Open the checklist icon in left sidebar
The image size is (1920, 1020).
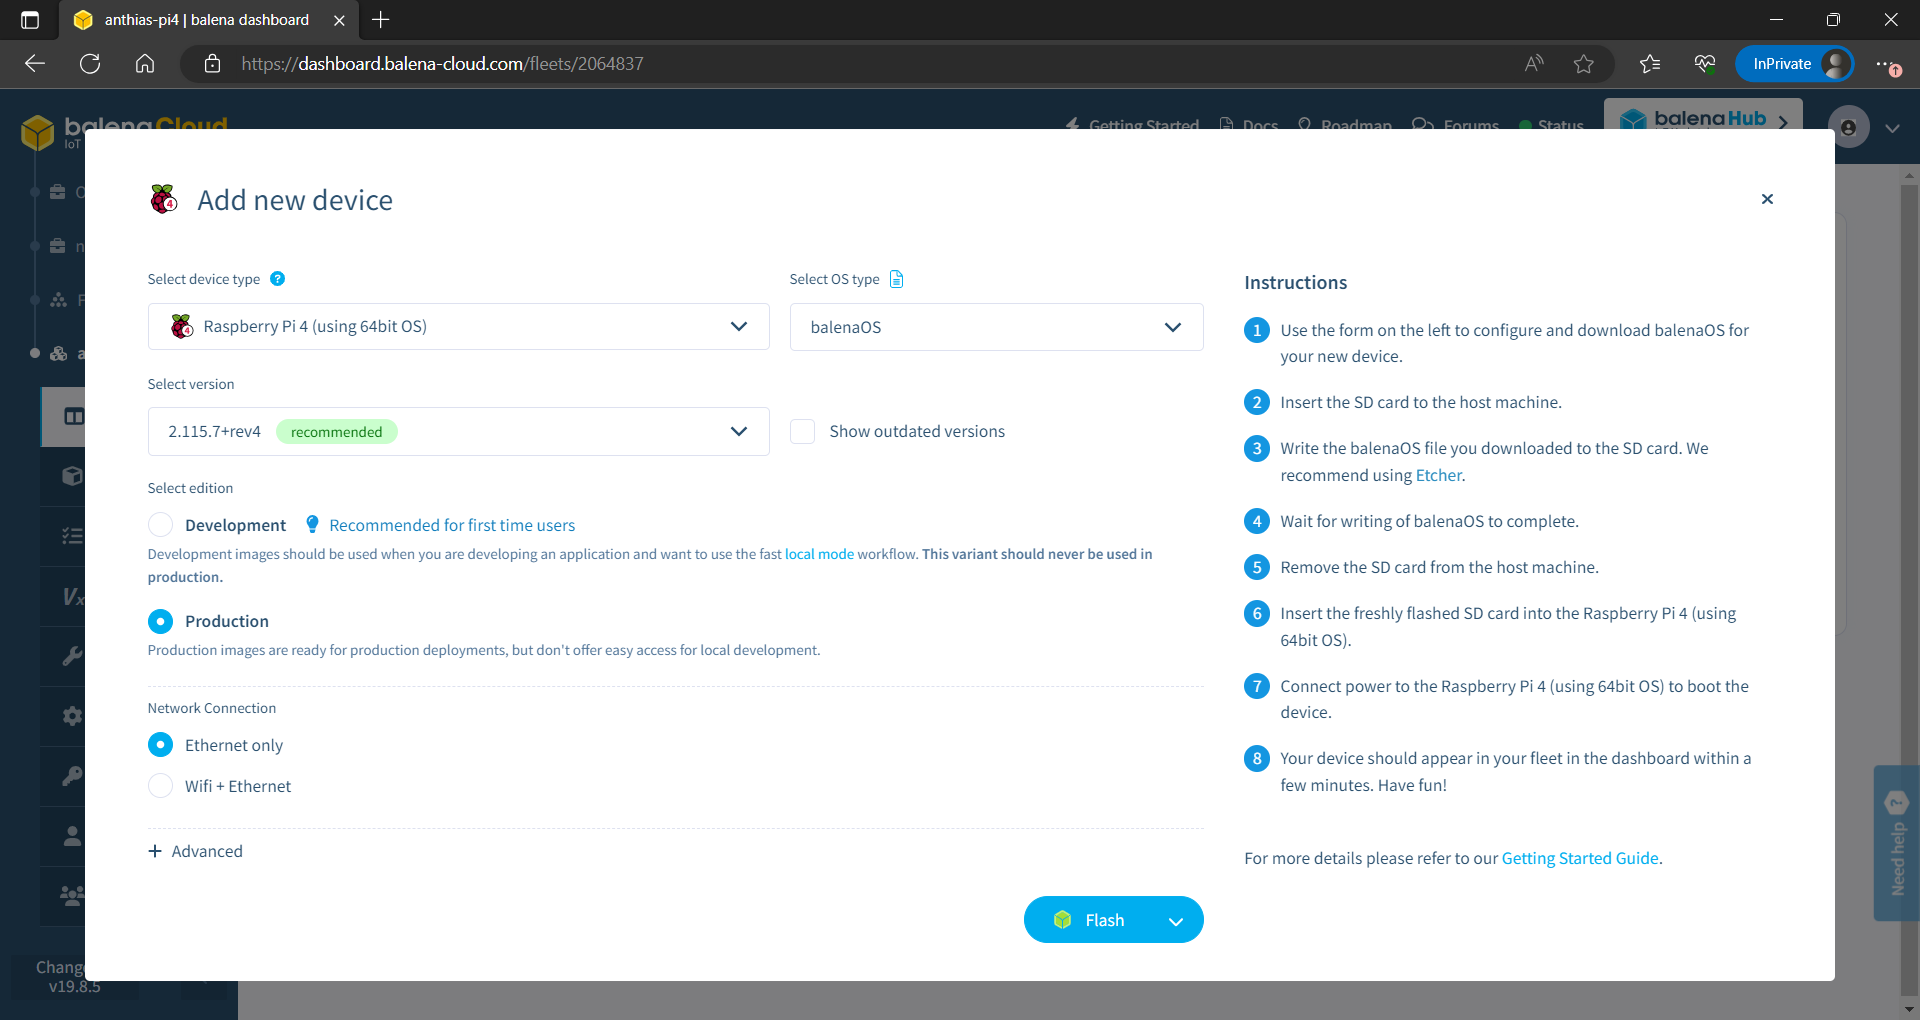coord(72,536)
